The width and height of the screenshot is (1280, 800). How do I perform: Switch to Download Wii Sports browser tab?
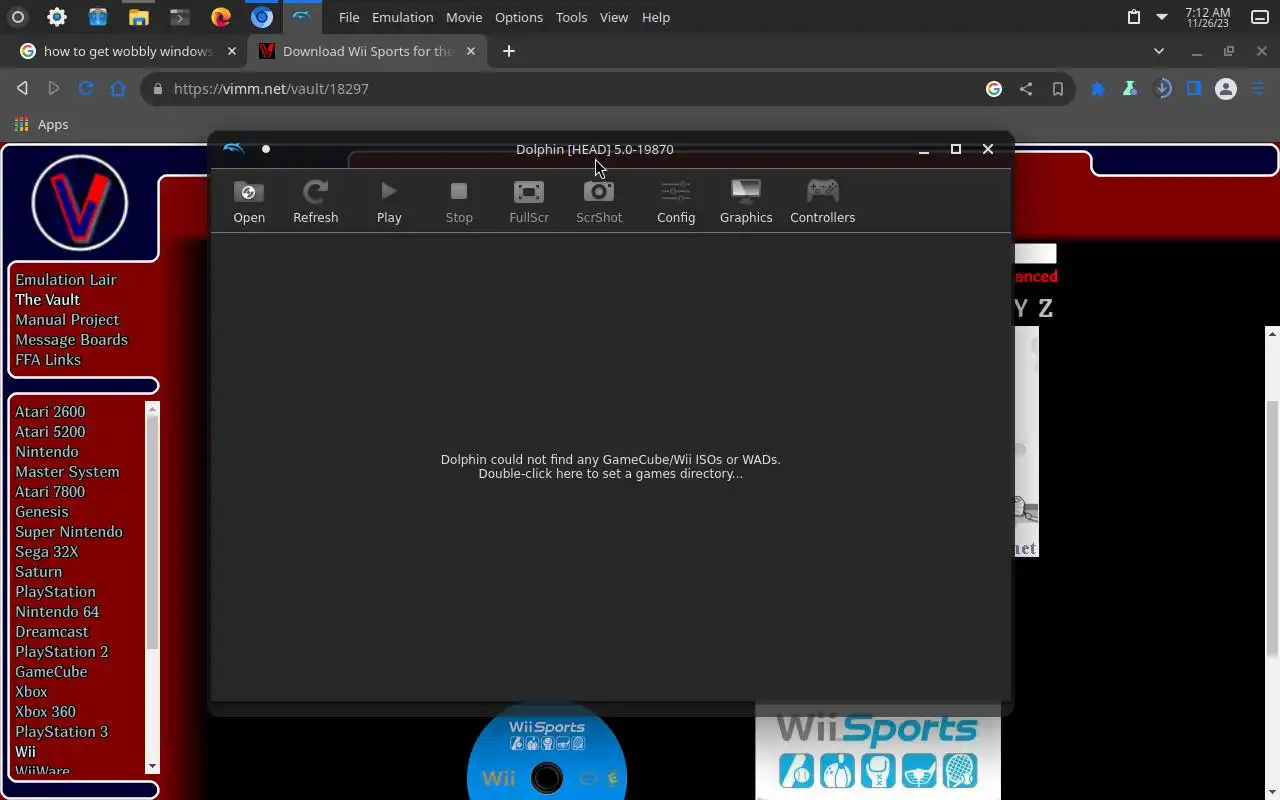[368, 51]
